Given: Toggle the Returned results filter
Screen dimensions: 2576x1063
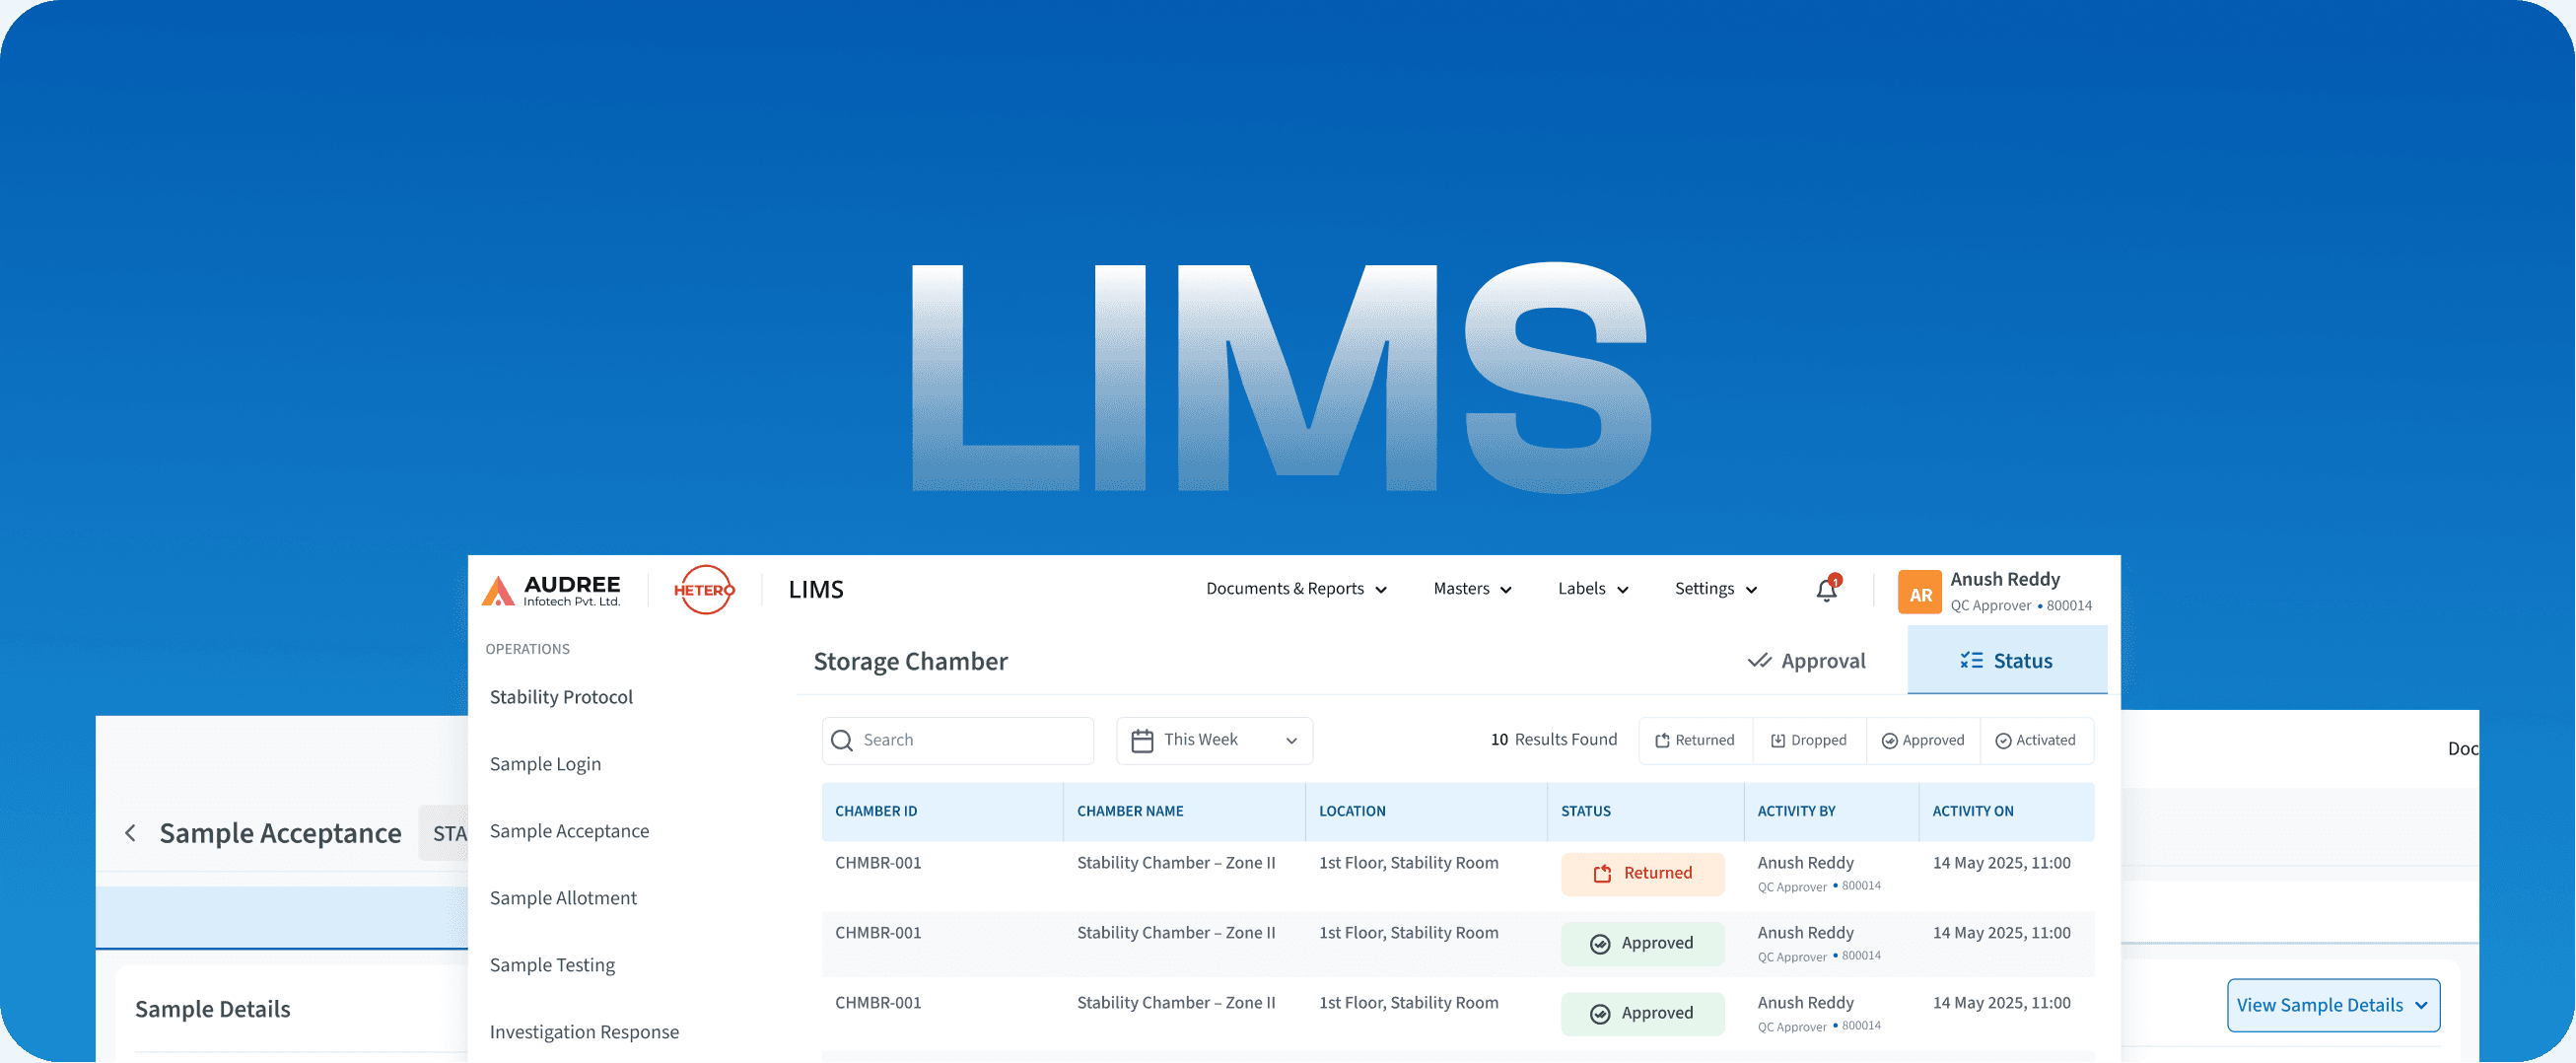Looking at the screenshot, I should [x=1695, y=740].
